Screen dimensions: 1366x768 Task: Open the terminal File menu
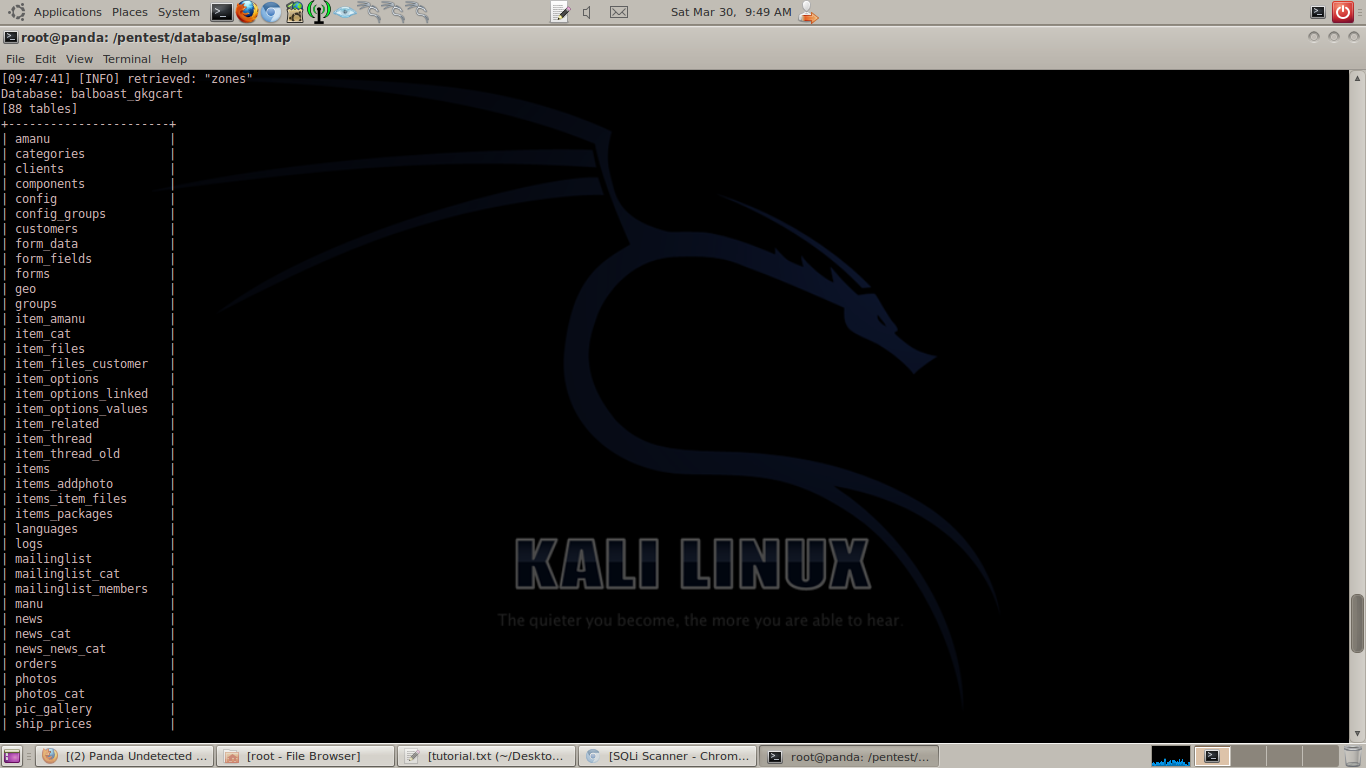15,59
